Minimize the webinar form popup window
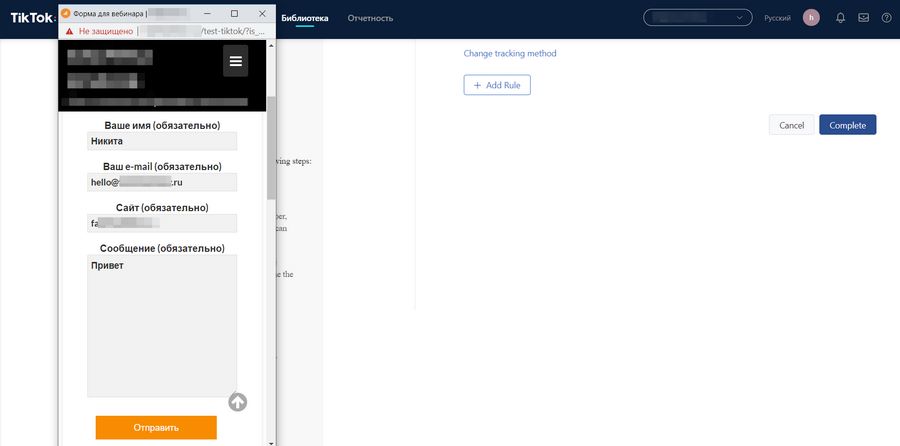This screenshot has width=900, height=446. [207, 13]
